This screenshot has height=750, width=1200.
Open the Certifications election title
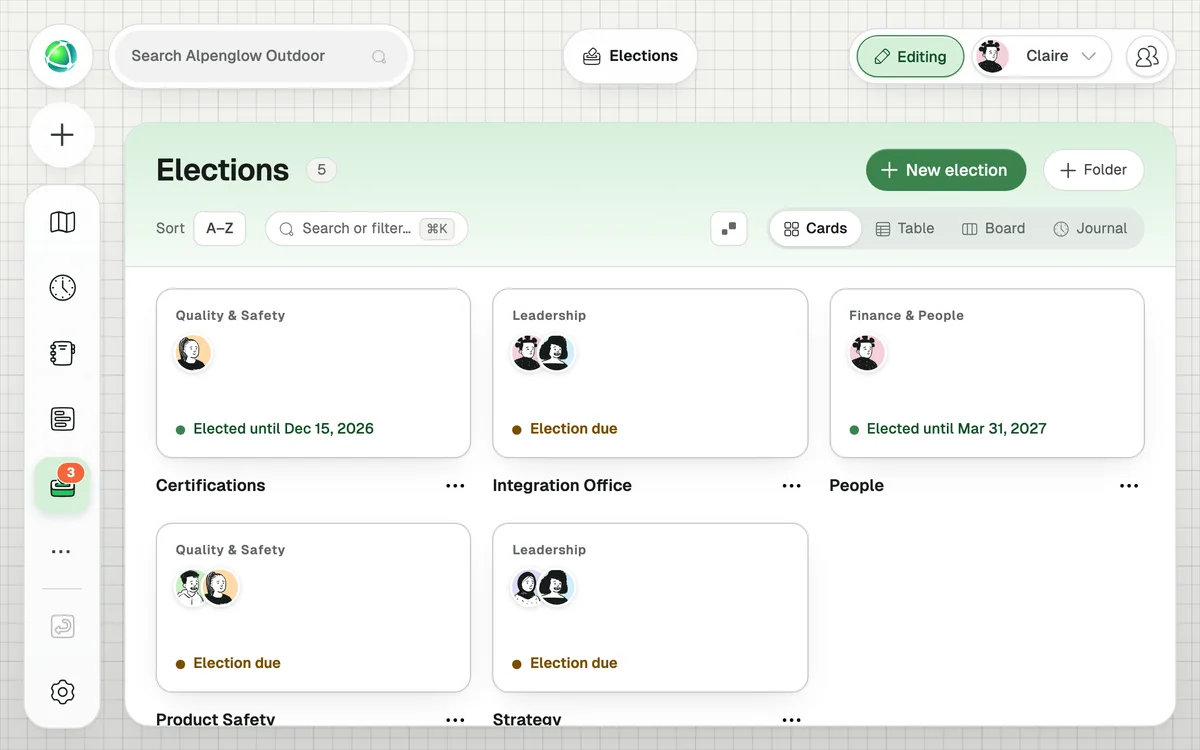click(211, 486)
